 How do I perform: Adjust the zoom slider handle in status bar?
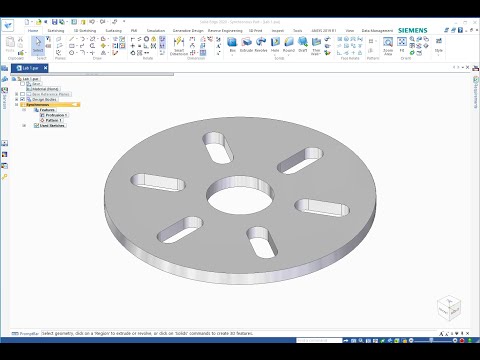(x=431, y=340)
